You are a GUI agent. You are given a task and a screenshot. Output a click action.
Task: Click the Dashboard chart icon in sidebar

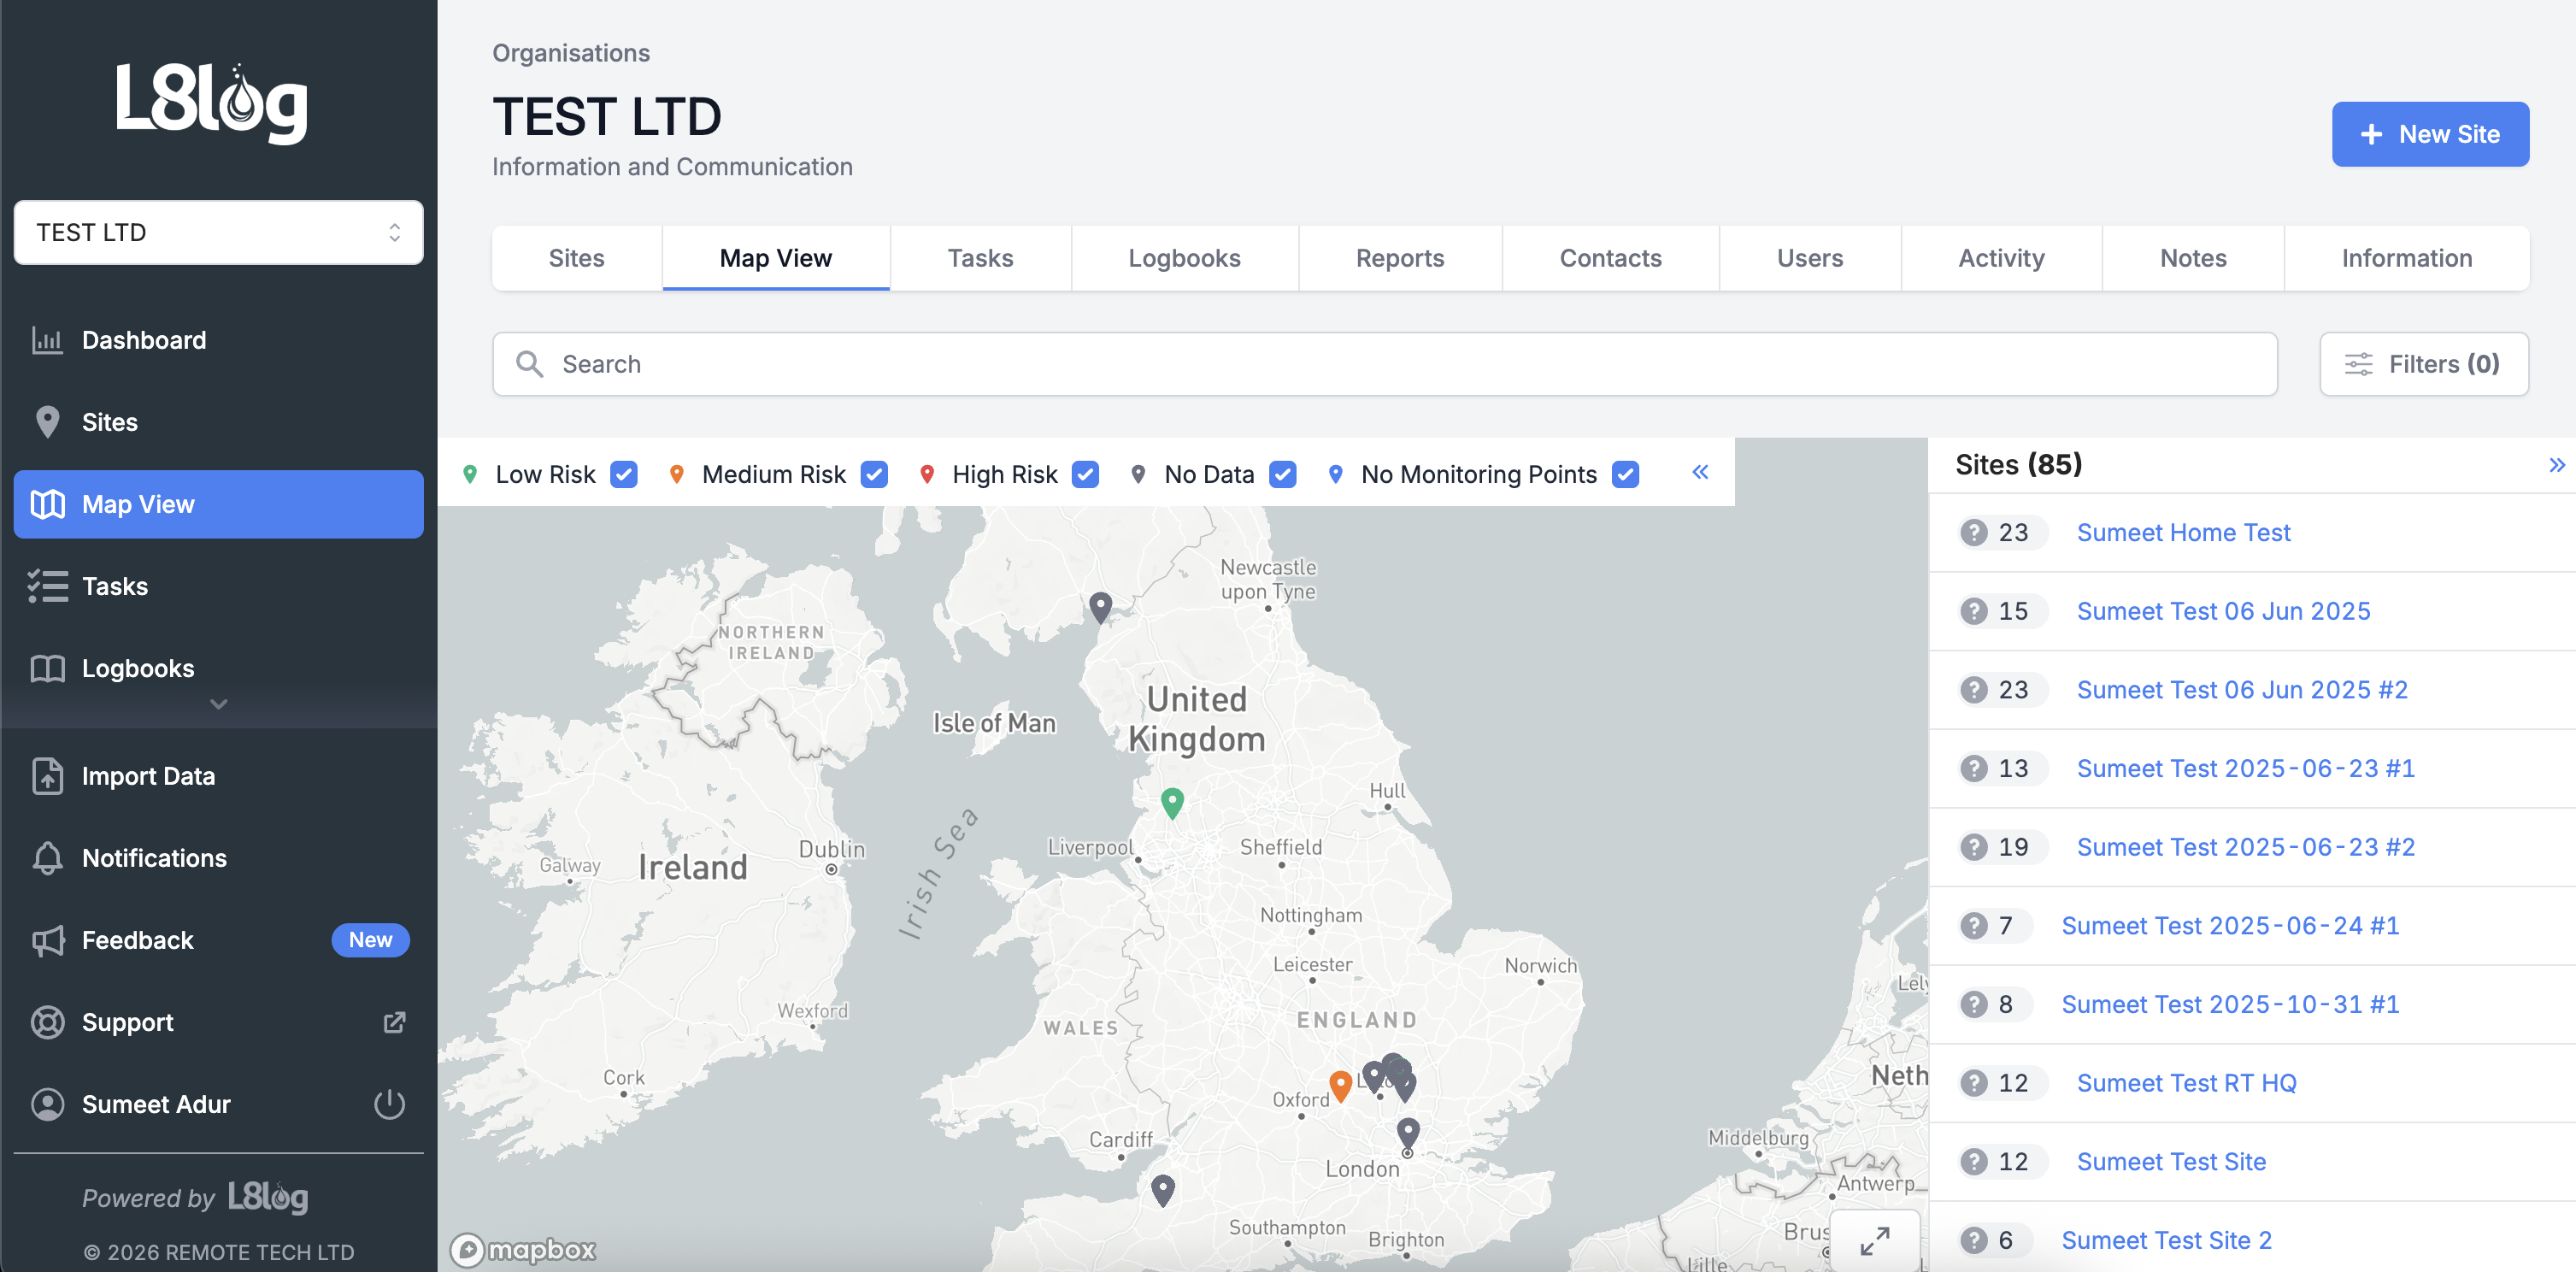(47, 340)
